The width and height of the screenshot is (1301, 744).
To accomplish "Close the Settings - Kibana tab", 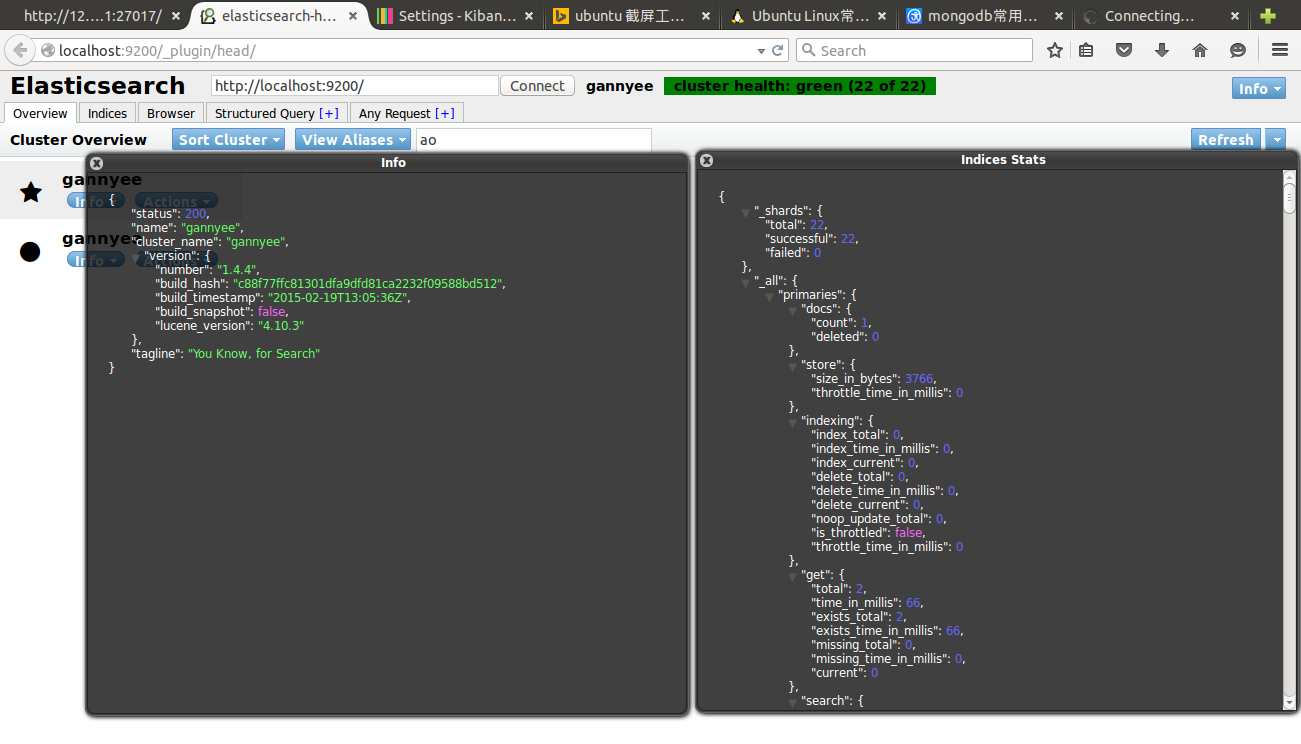I will [x=529, y=16].
